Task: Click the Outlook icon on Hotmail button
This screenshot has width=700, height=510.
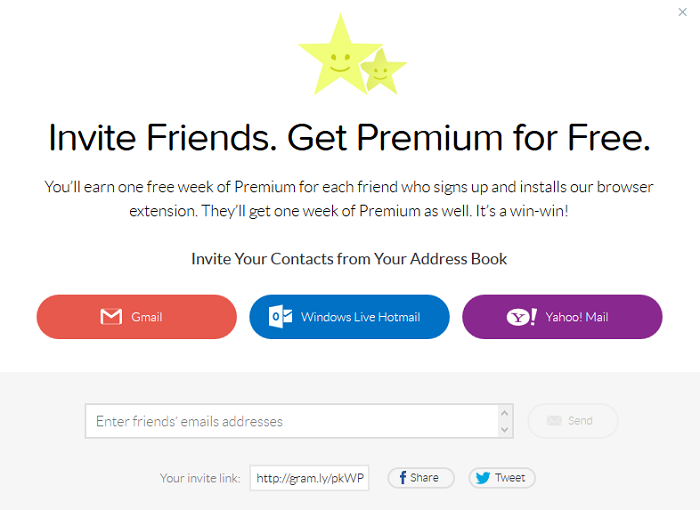Action: 281,317
